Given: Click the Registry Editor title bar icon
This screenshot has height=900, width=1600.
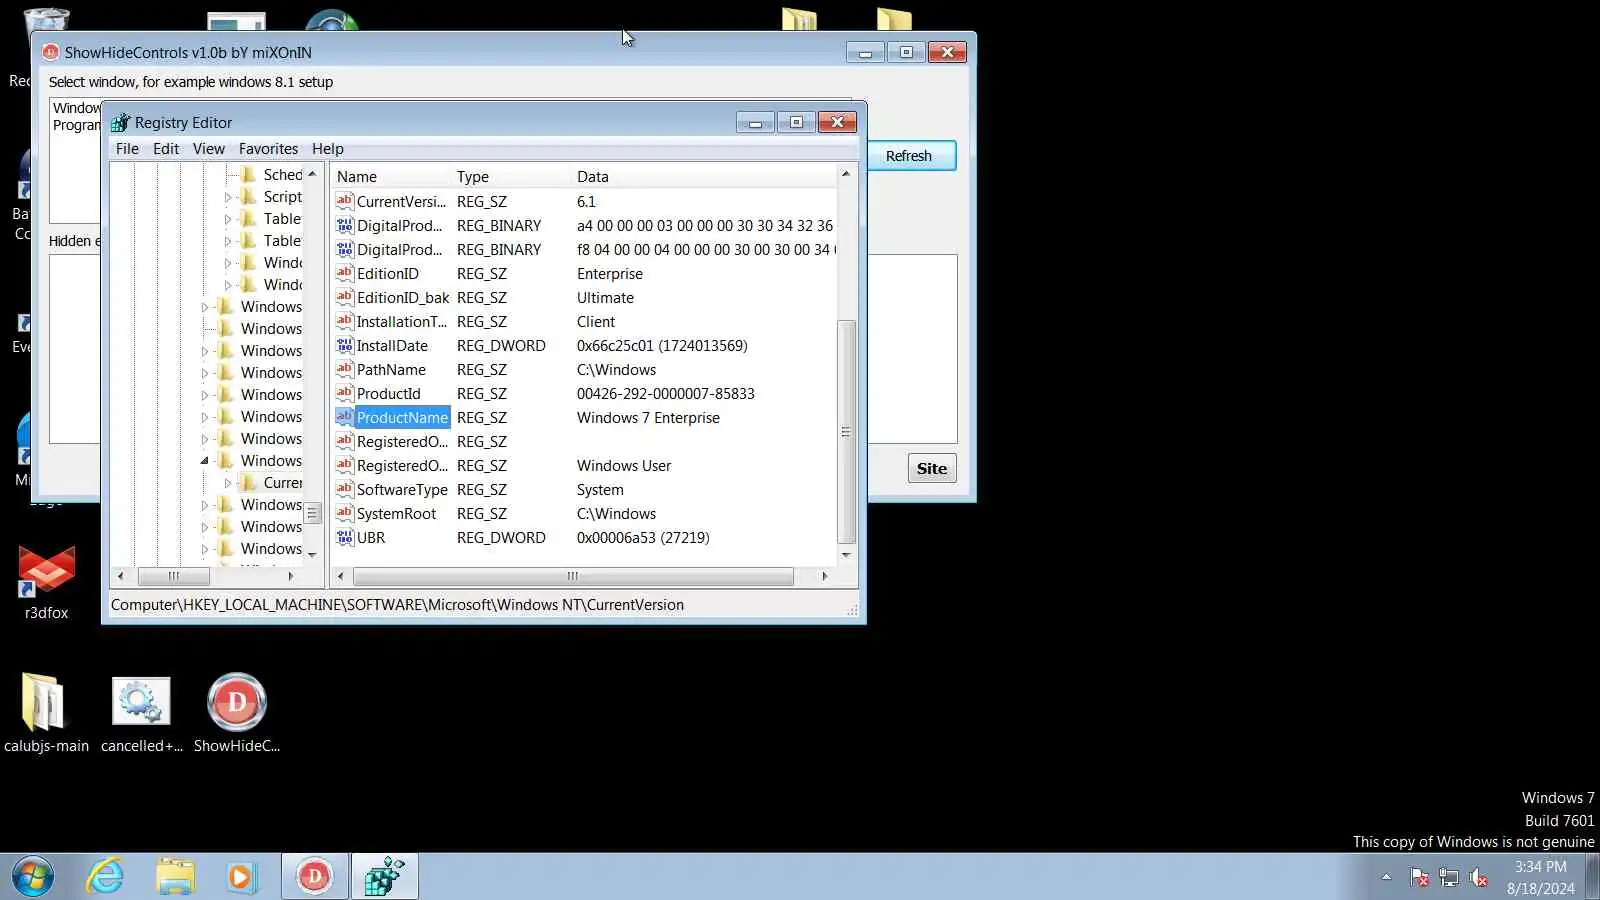Looking at the screenshot, I should (121, 122).
